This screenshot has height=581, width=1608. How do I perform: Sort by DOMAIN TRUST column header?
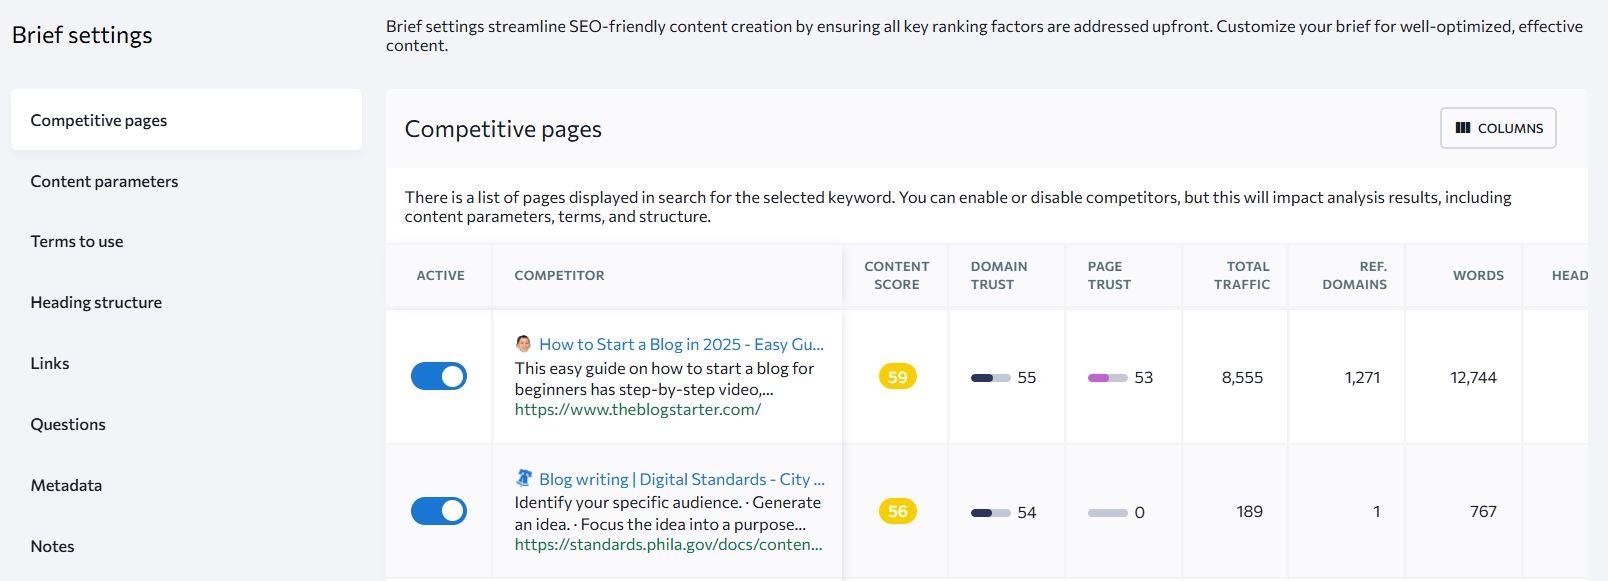pos(999,275)
